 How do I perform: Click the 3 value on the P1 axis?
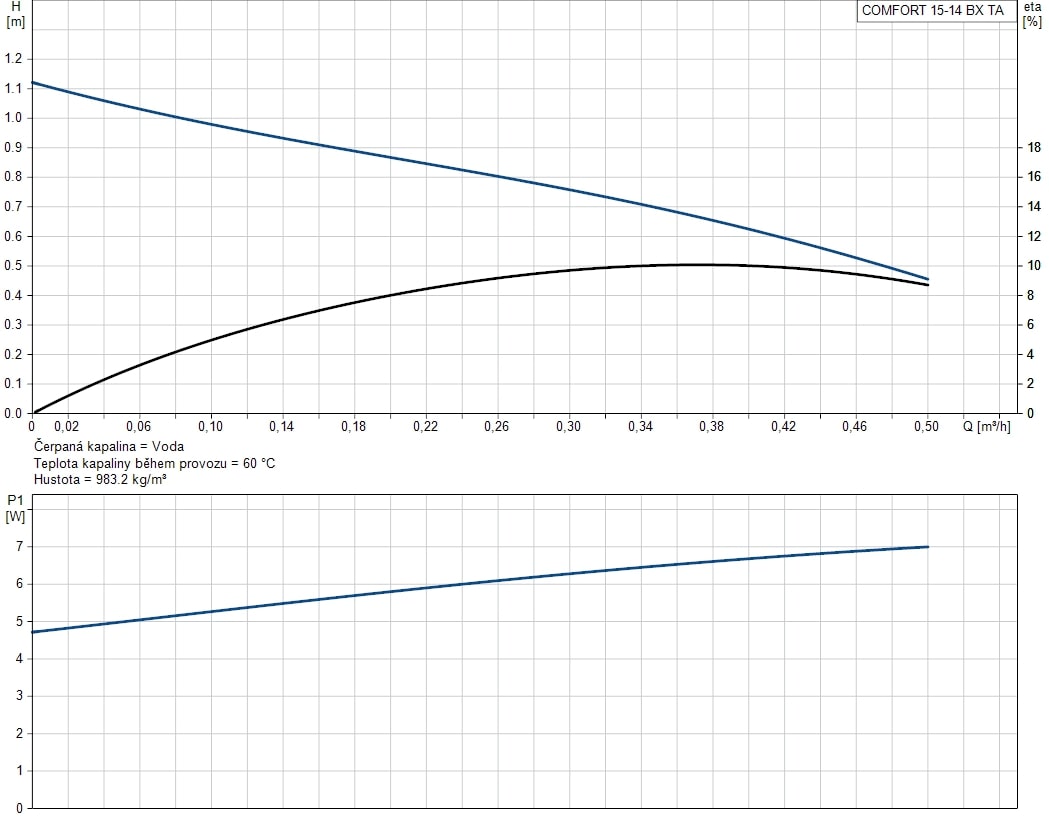pos(17,696)
